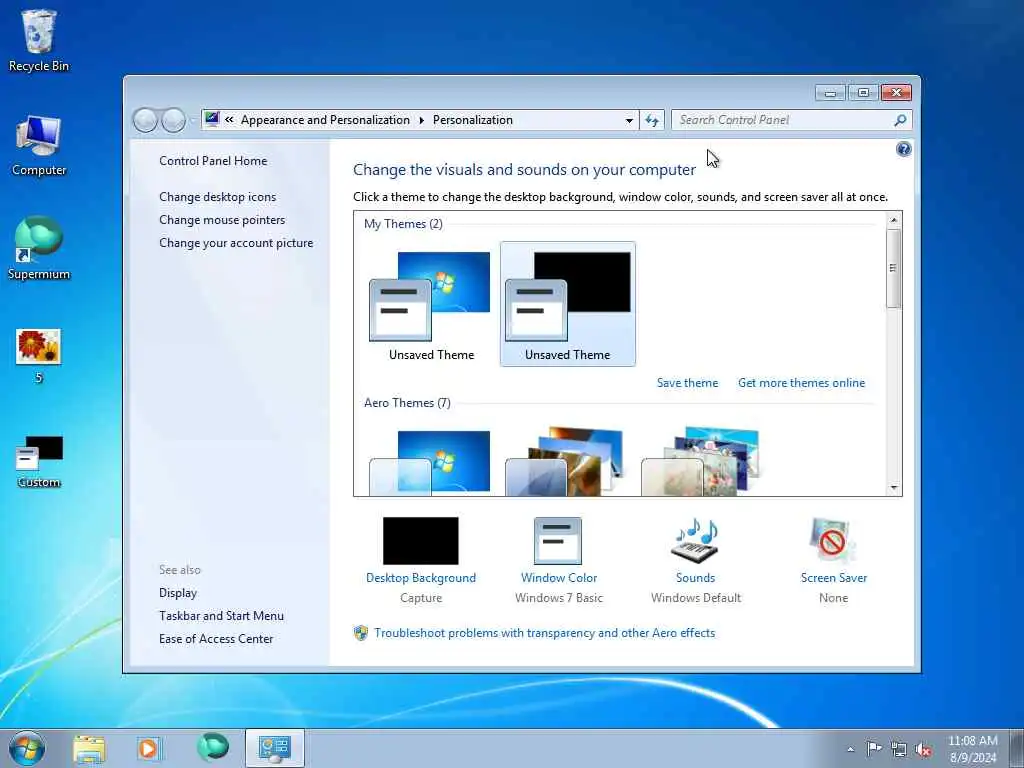
Task: Open Window Color settings icon
Action: pos(558,541)
